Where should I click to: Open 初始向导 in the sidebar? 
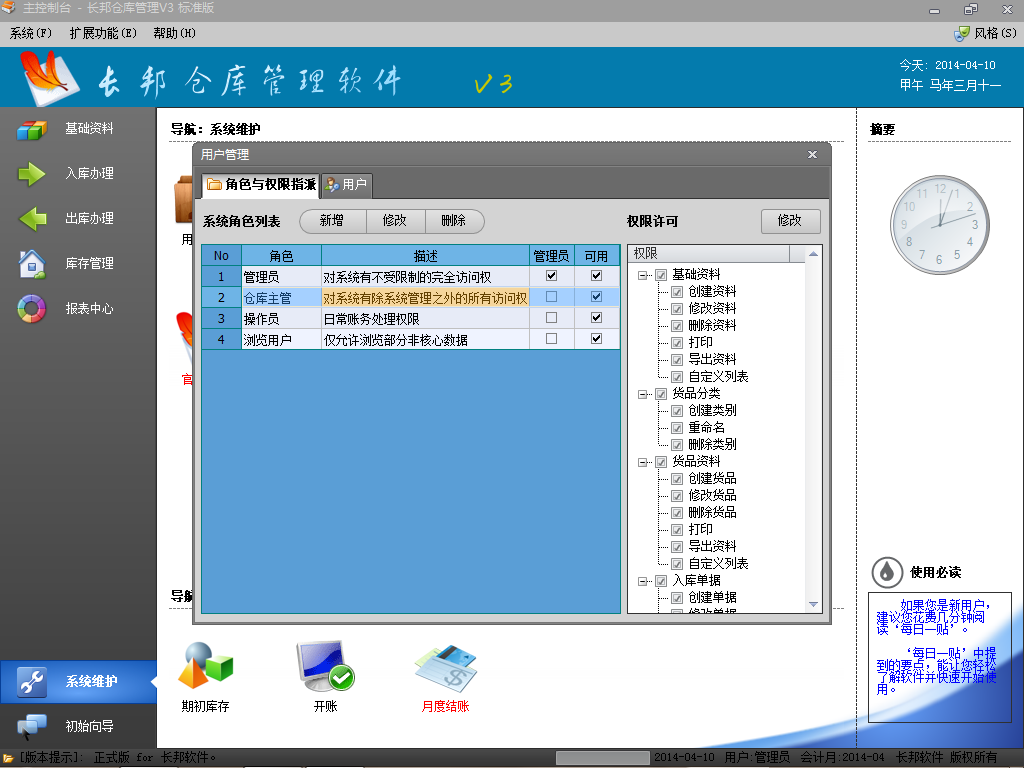point(32,726)
